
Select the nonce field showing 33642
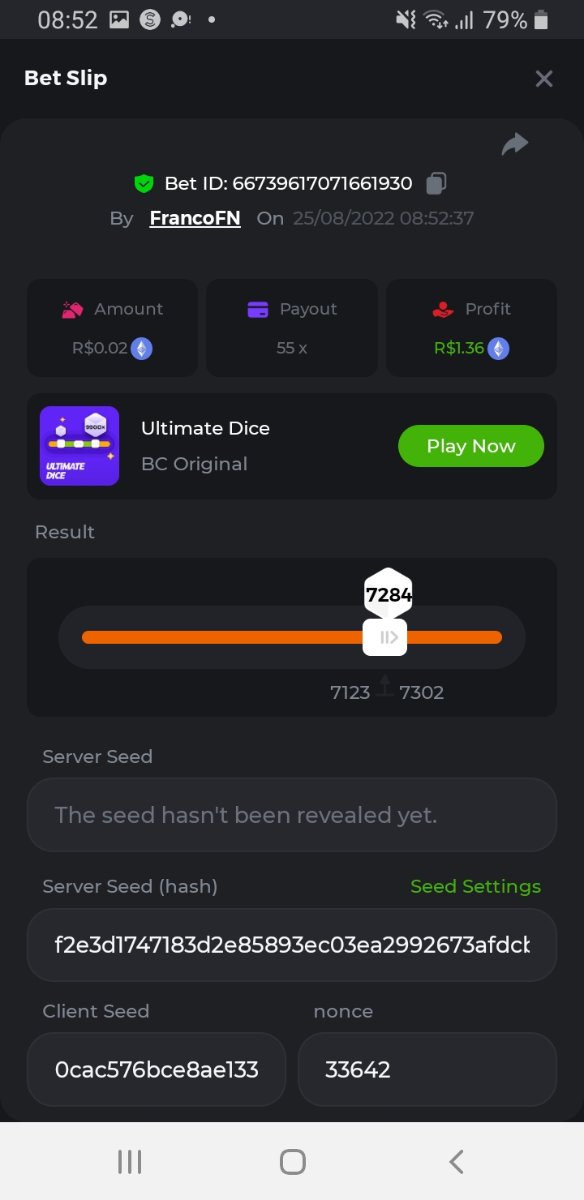coord(428,1070)
